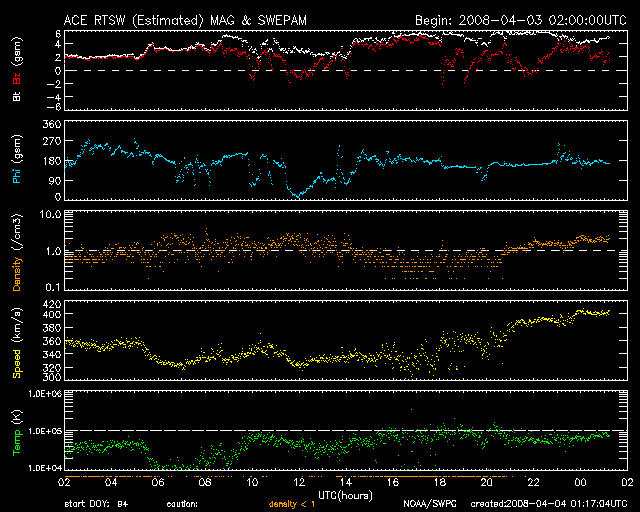The width and height of the screenshot is (640, 512).
Task: Click the 10.0 tick on the Density axis
Action: 50,214
